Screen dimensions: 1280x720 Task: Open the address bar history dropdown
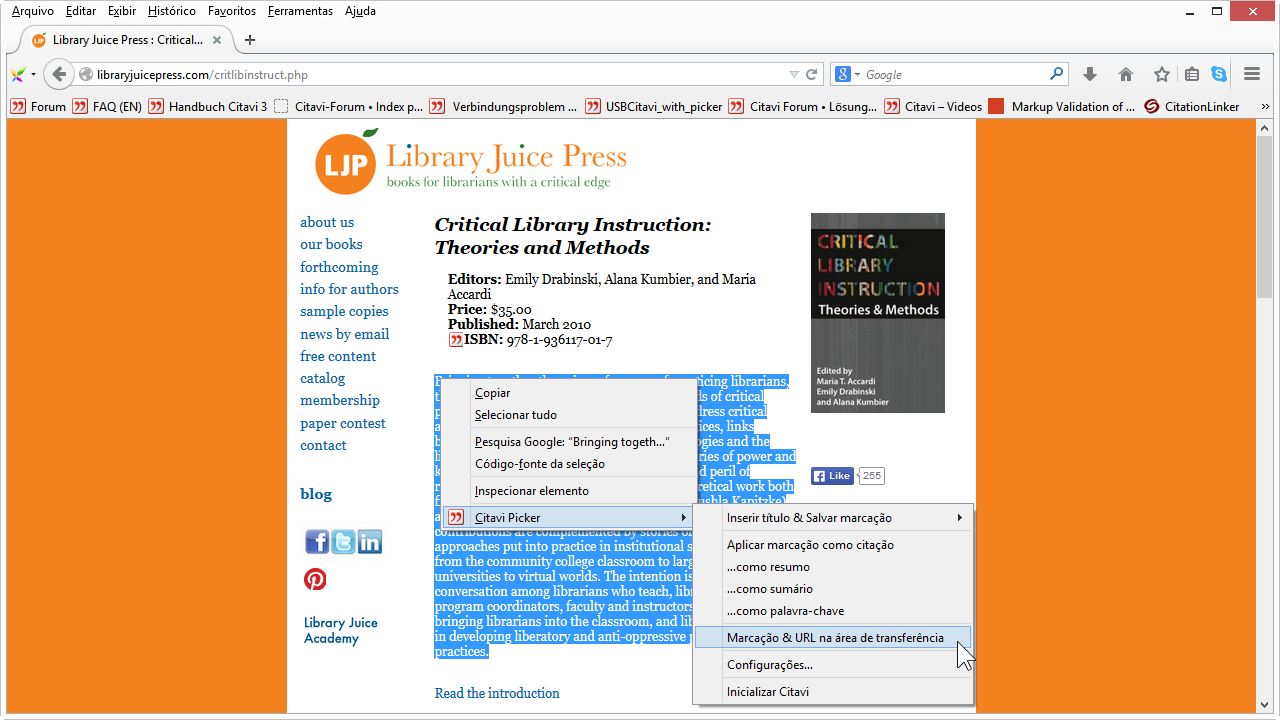click(x=794, y=75)
